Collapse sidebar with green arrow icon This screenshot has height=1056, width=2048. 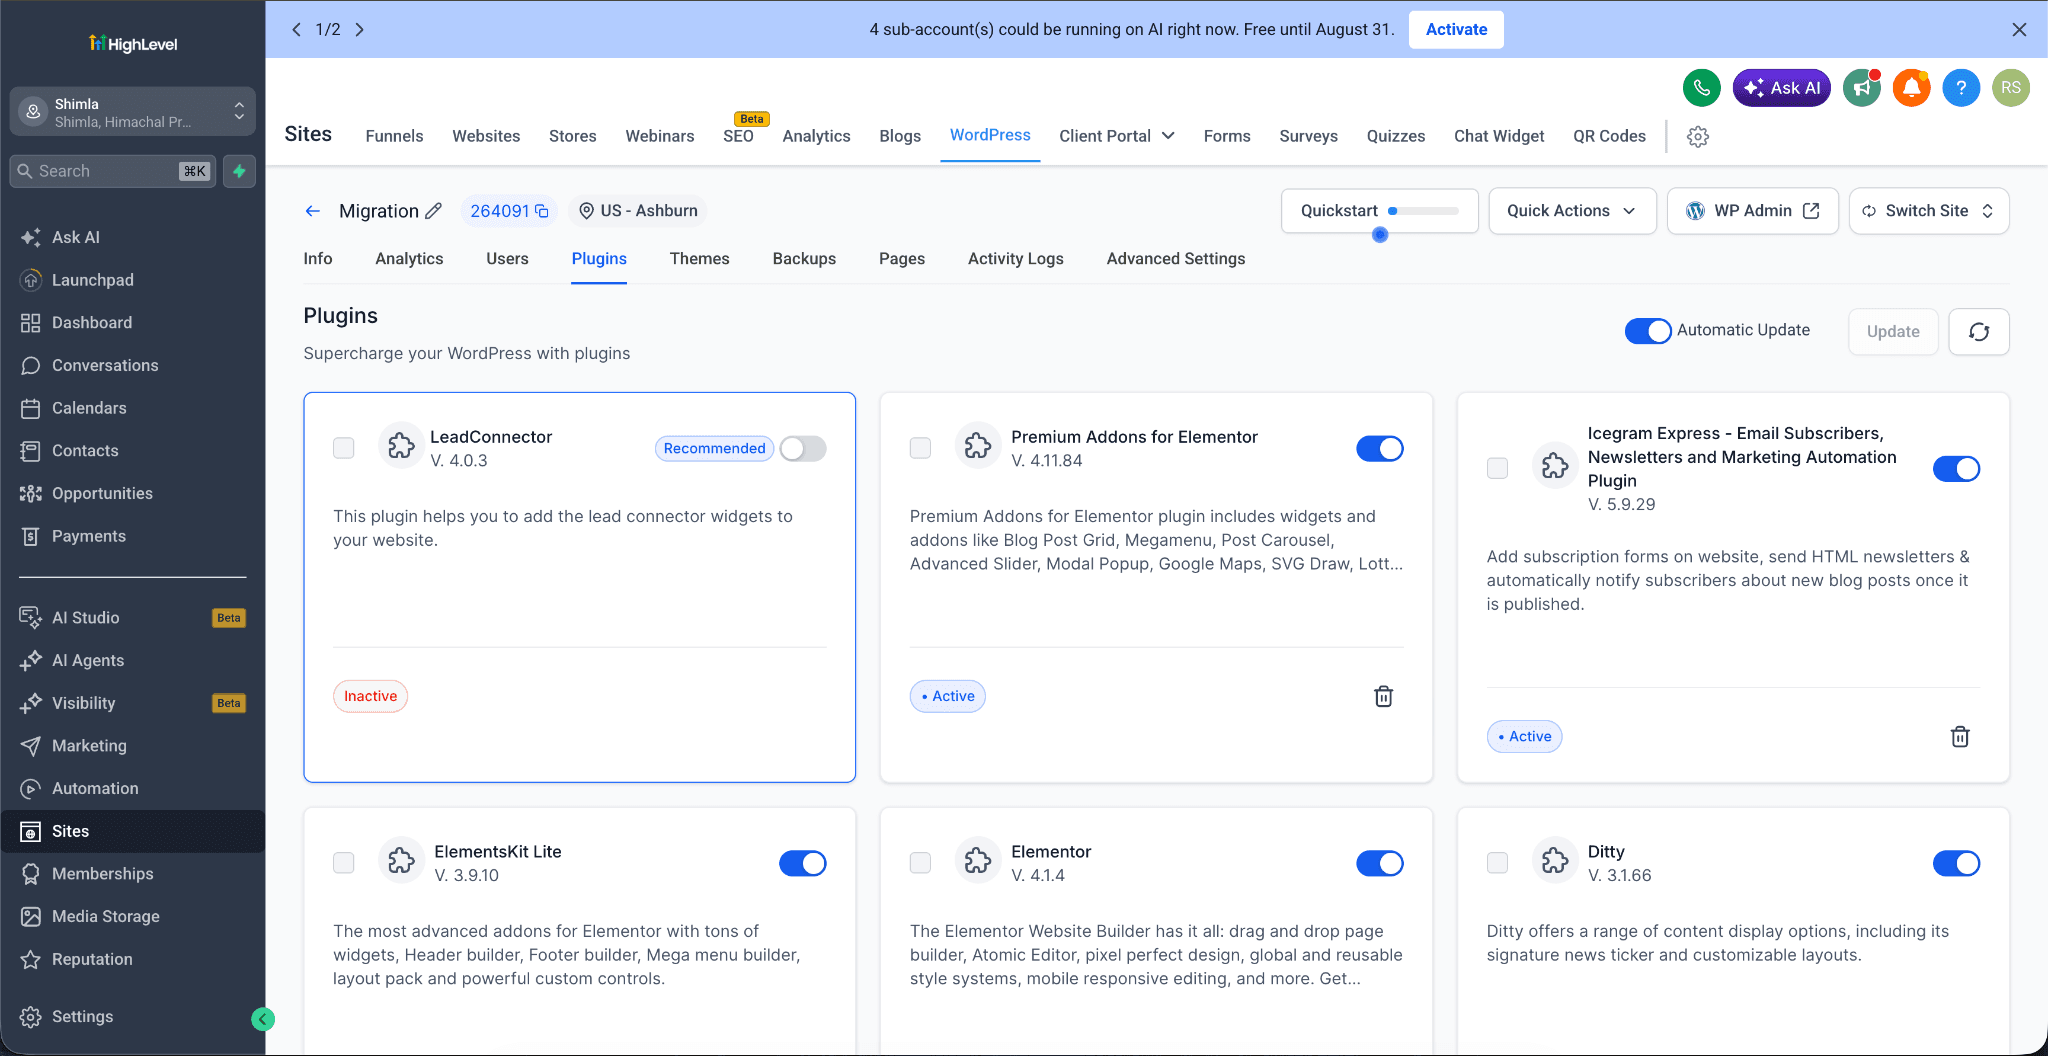point(263,1019)
